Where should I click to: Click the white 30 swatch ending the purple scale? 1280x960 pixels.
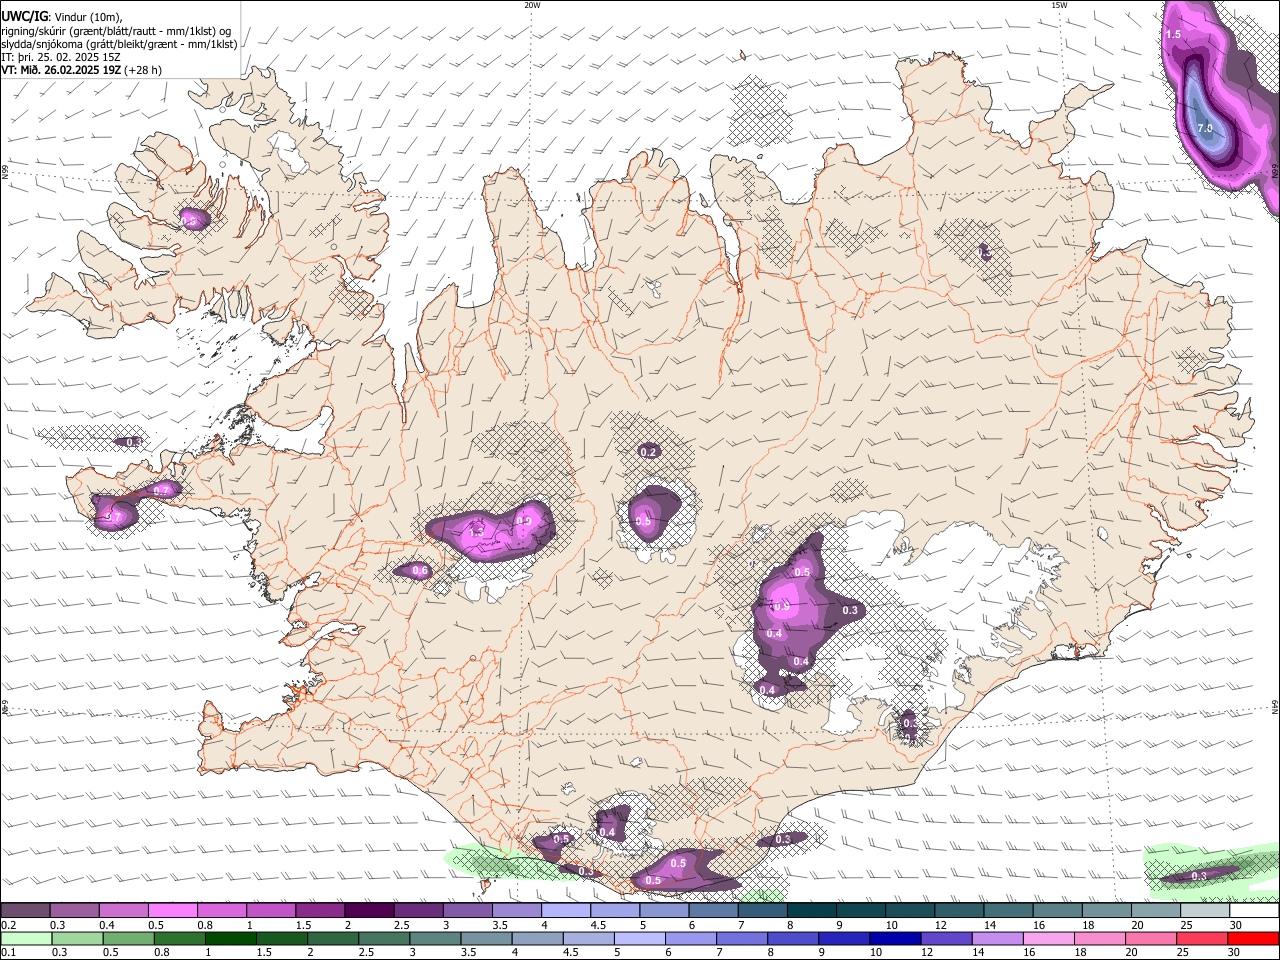click(1254, 911)
